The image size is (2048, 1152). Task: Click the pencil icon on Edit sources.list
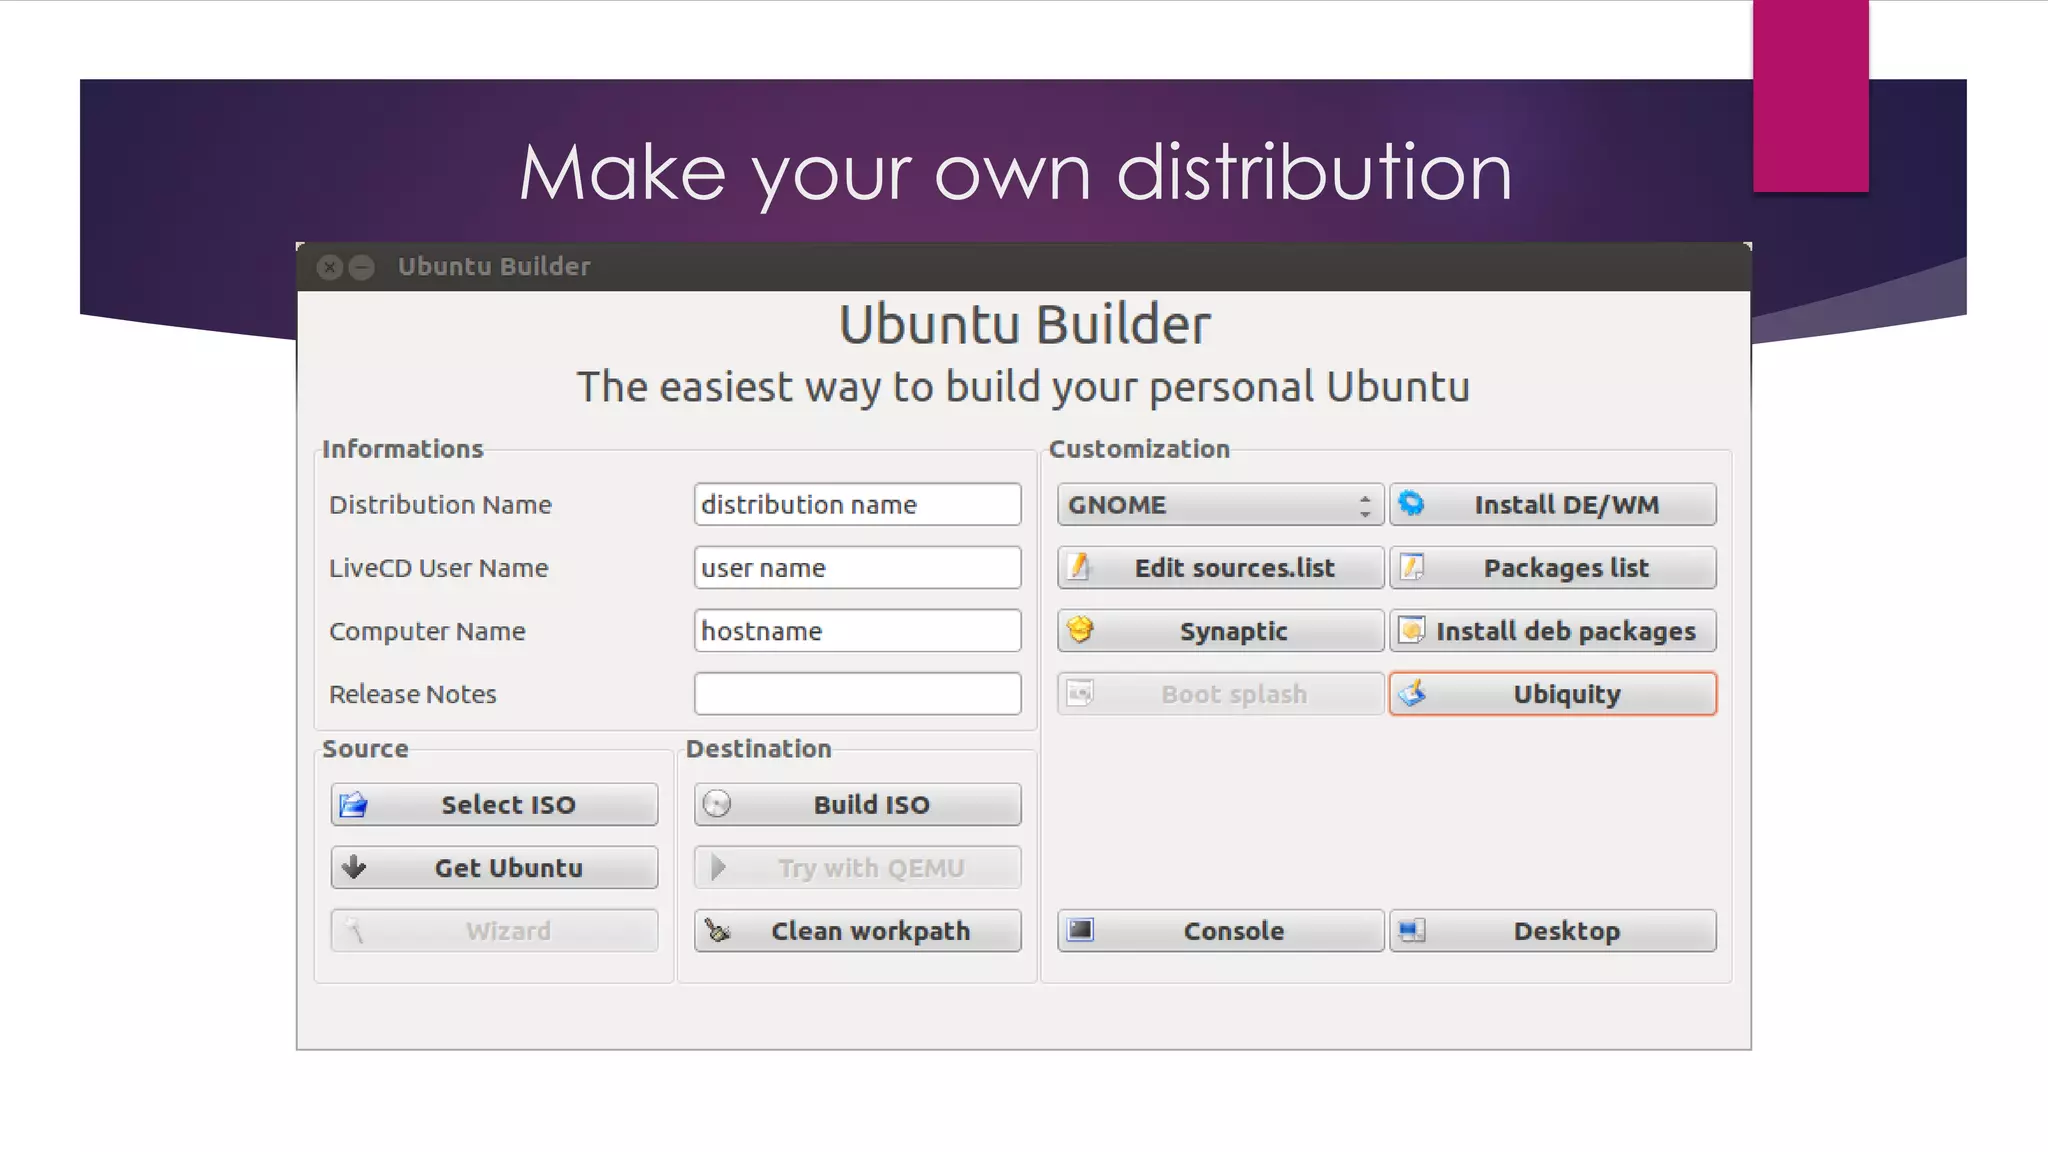click(1079, 566)
